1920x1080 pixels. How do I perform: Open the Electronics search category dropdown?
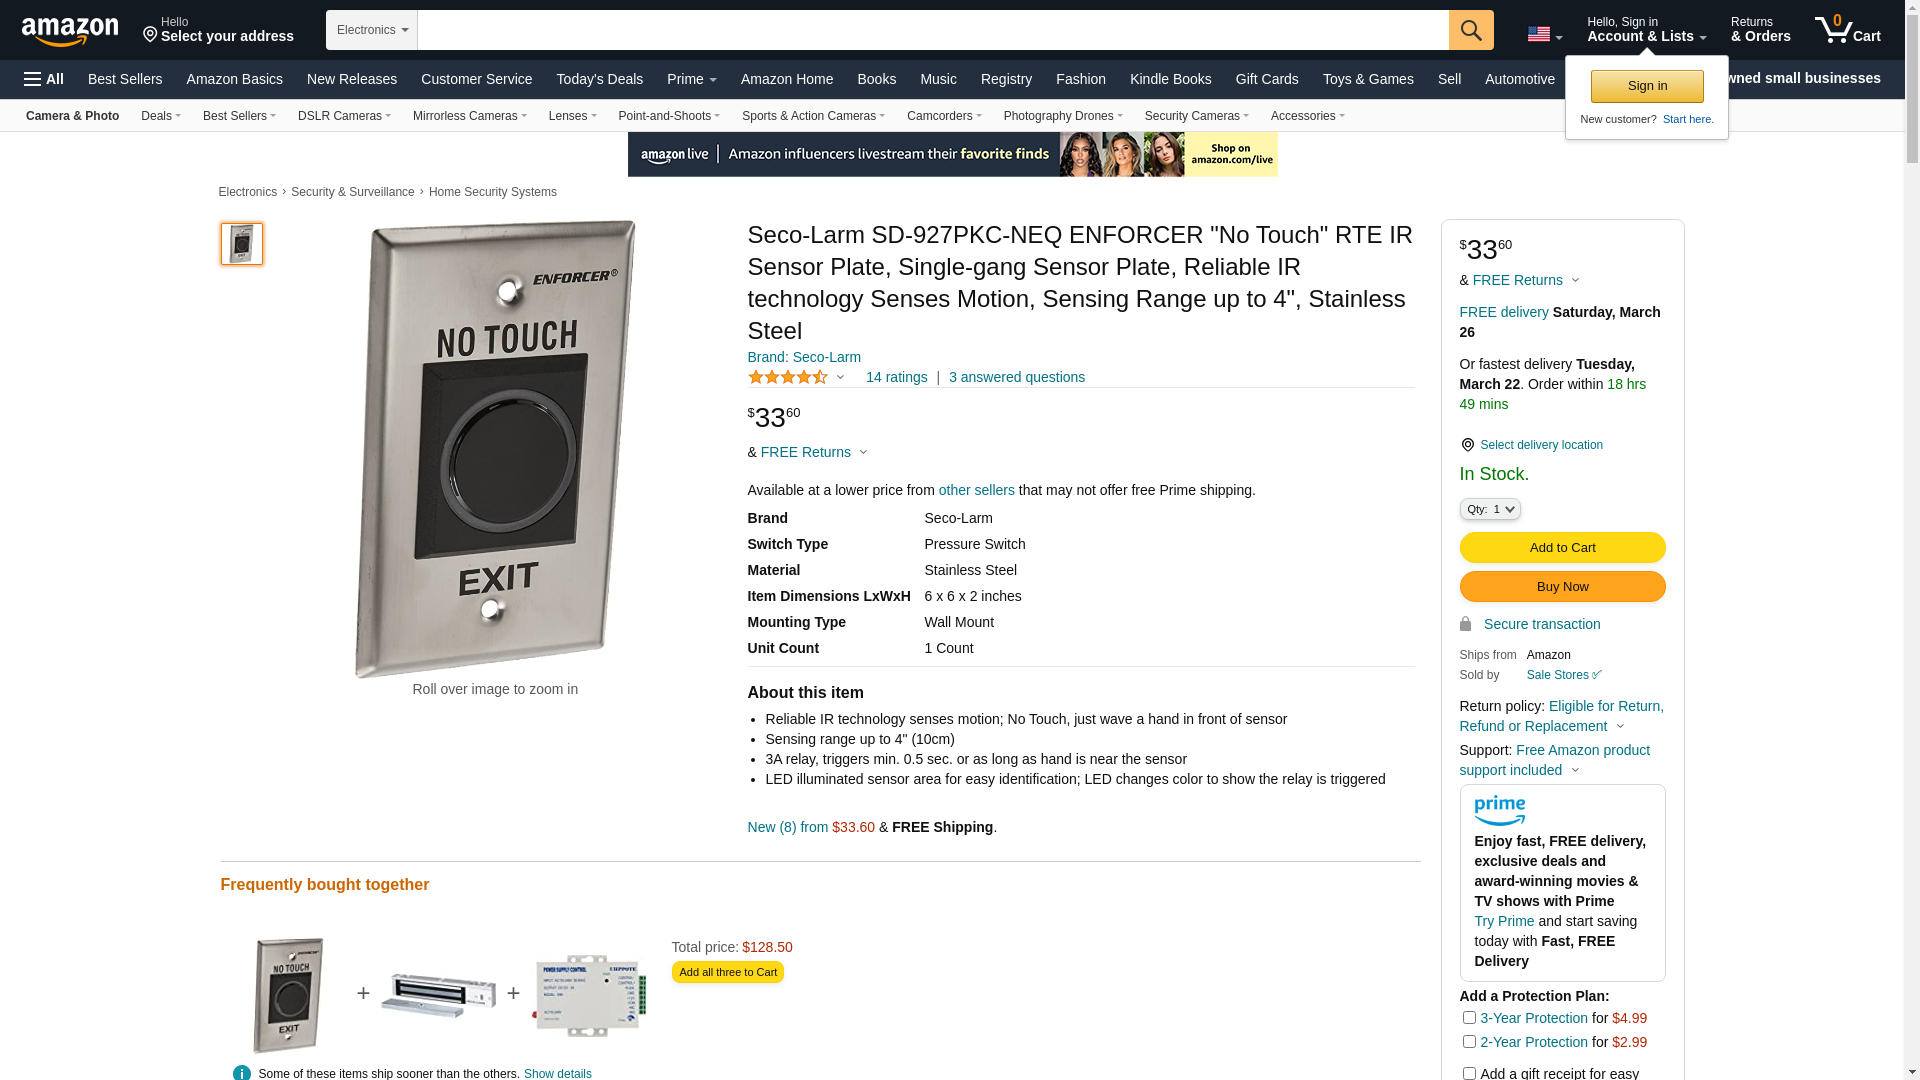click(x=372, y=30)
